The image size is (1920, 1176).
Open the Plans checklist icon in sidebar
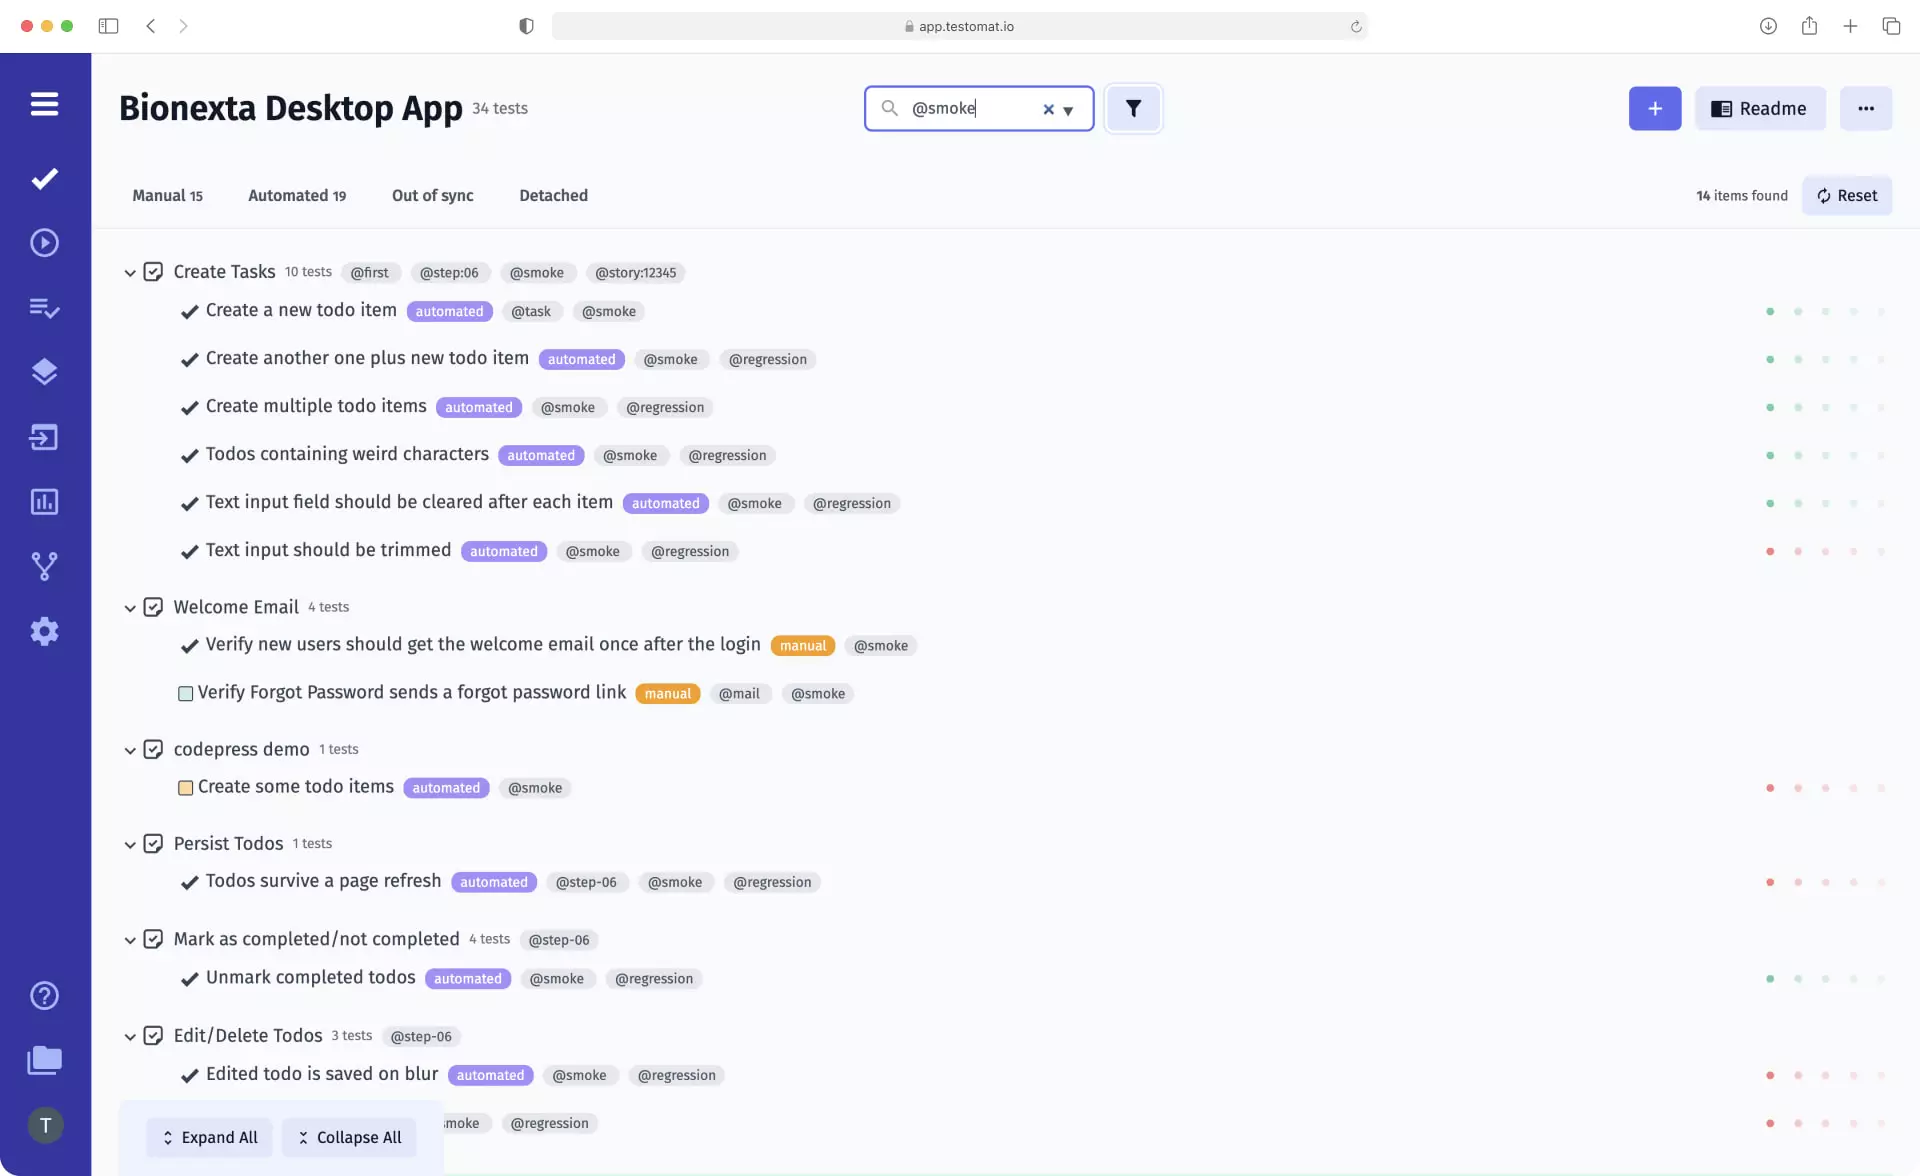44,308
